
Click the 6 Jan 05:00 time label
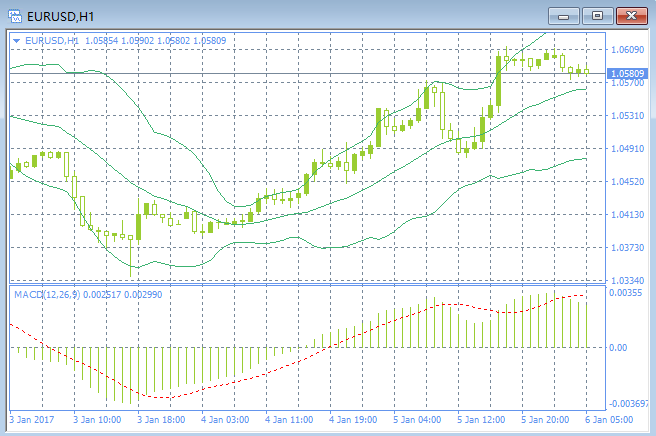[609, 420]
